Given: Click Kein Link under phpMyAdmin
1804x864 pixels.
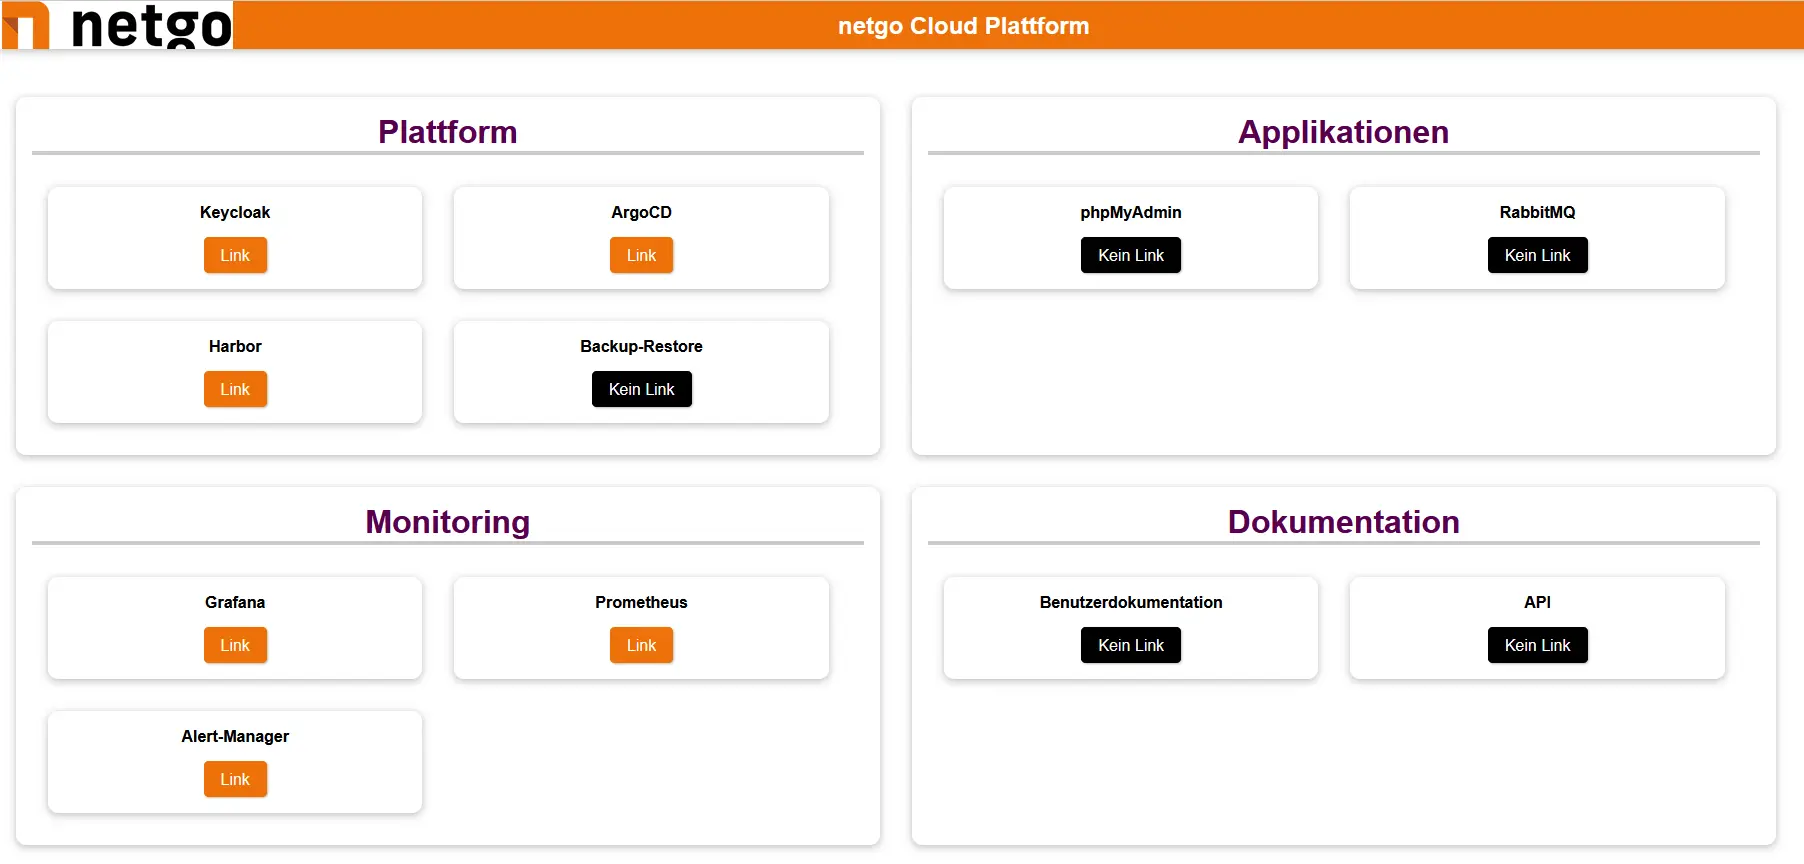Looking at the screenshot, I should pos(1131,255).
